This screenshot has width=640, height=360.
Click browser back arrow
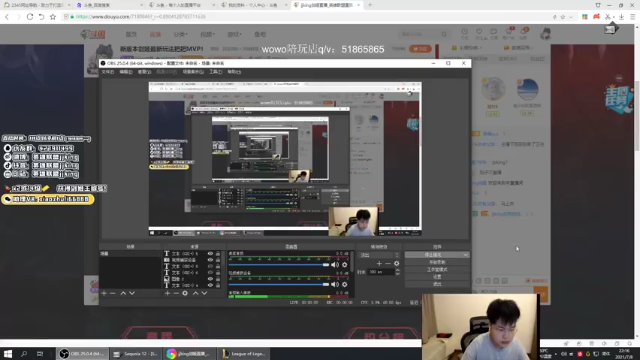(7, 17)
